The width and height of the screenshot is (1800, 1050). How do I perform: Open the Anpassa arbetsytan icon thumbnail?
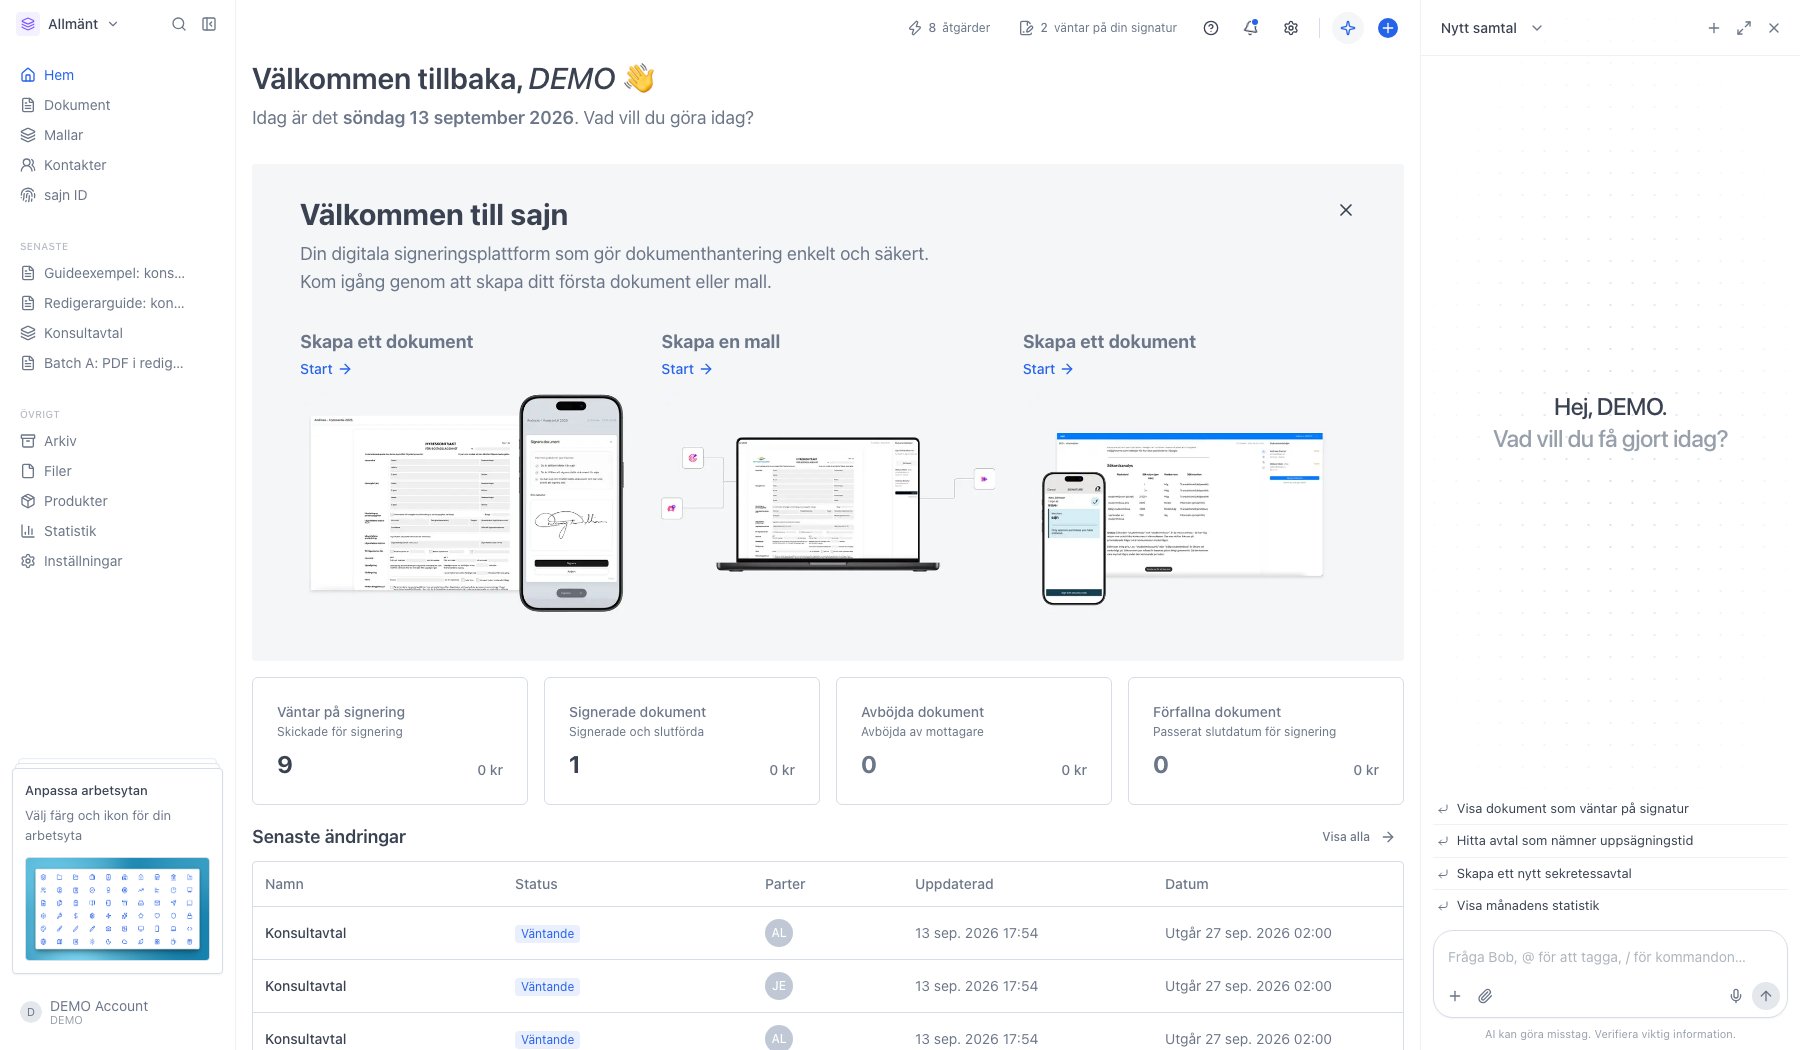click(x=117, y=909)
